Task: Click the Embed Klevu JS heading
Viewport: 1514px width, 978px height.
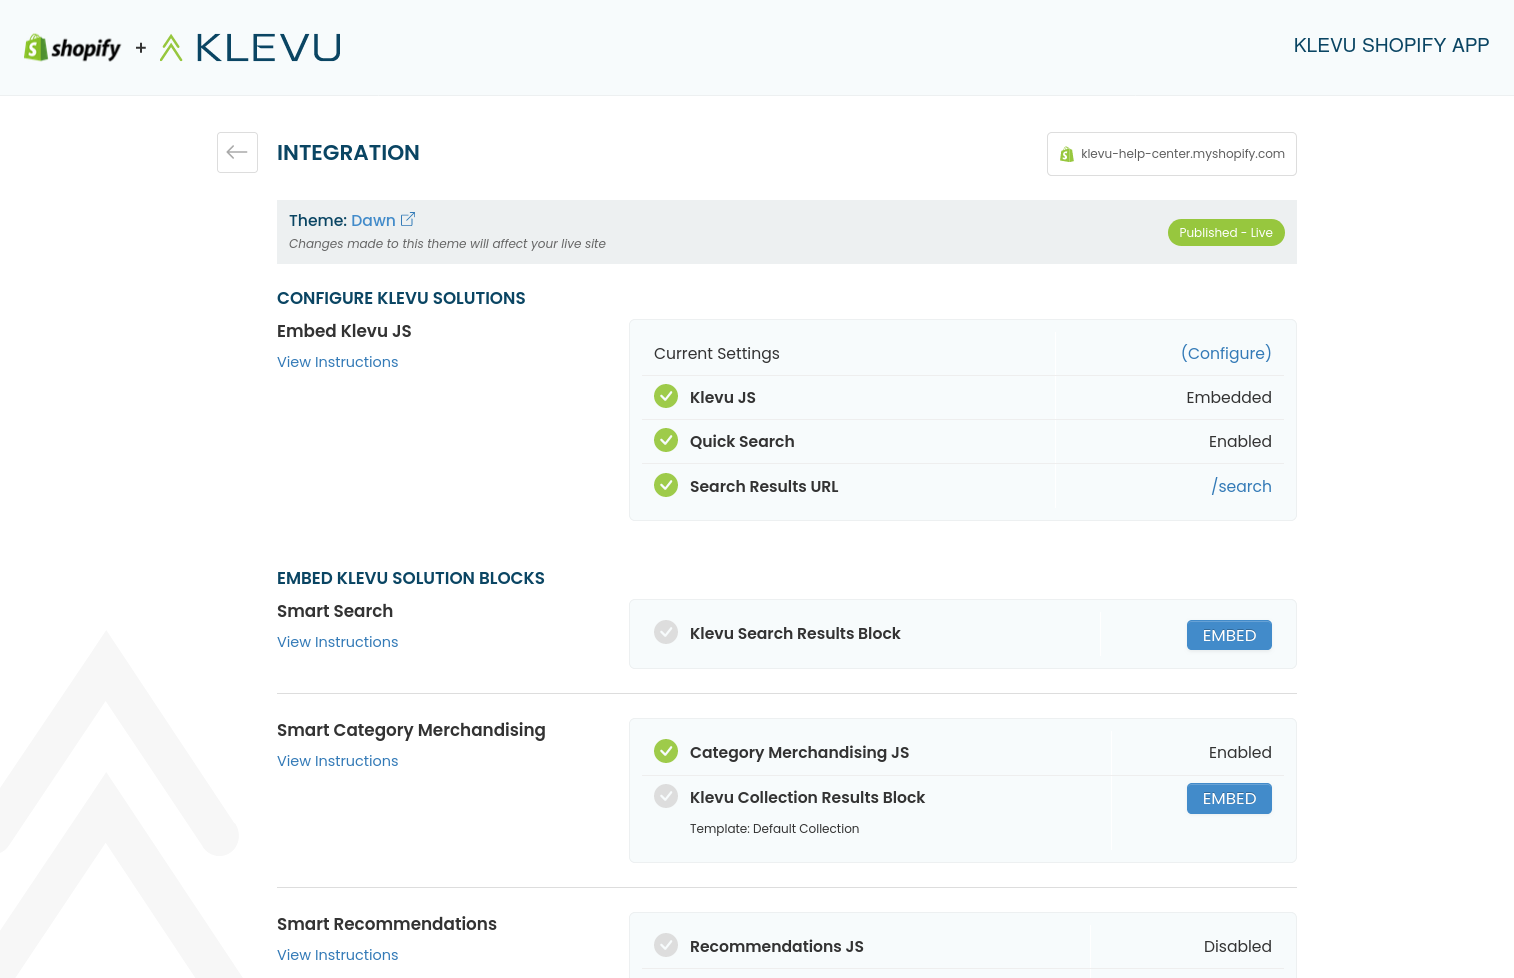Action: coord(344,331)
